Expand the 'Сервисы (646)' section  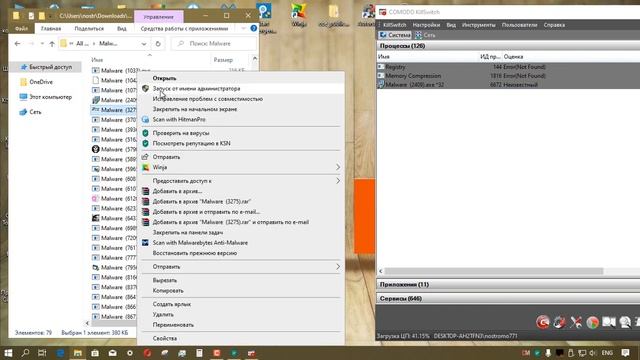508,298
